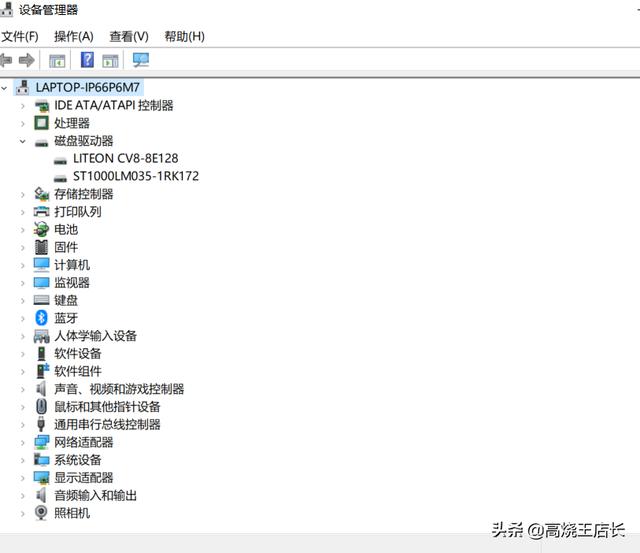
Task: Click the 处理器 processor chip icon
Action: click(x=41, y=123)
